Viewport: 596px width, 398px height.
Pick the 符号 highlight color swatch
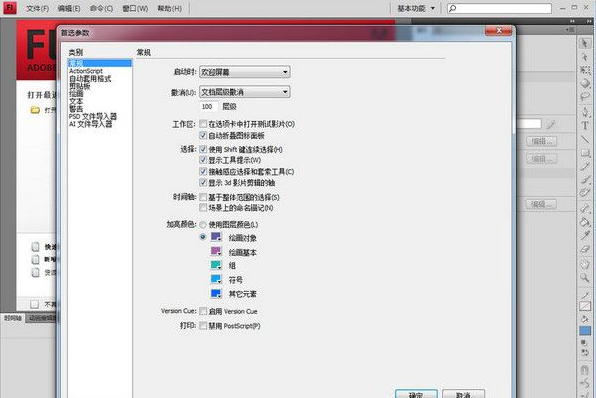click(216, 279)
